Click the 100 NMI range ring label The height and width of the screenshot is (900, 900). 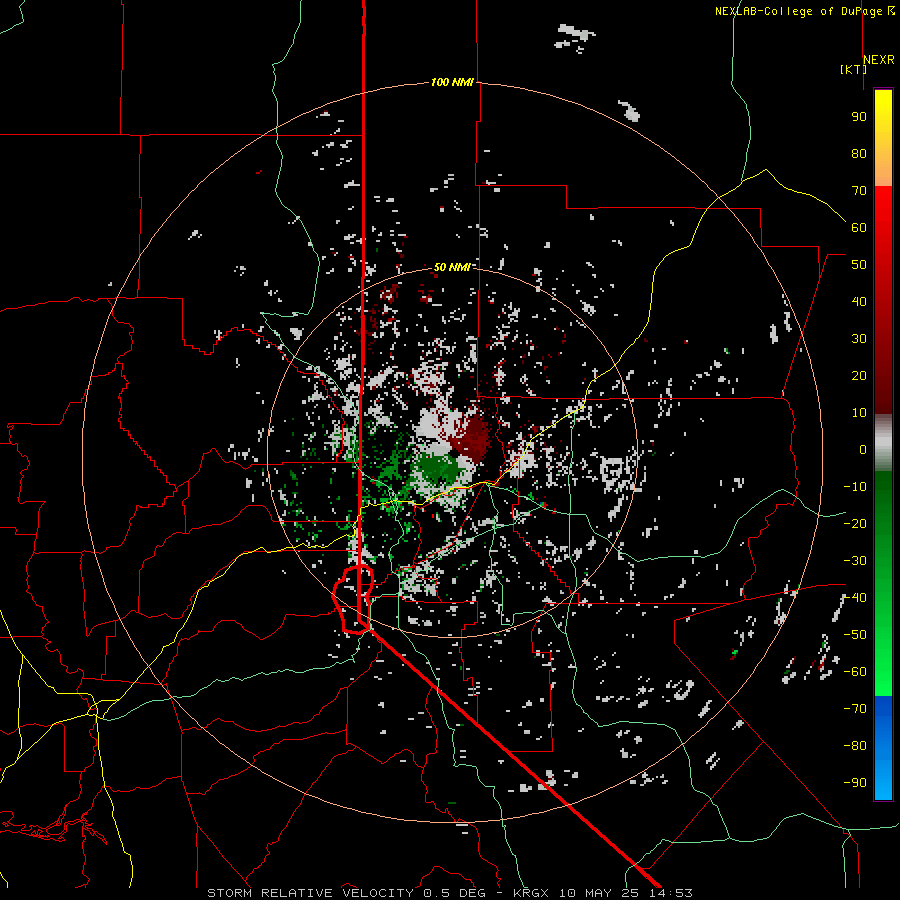452,82
